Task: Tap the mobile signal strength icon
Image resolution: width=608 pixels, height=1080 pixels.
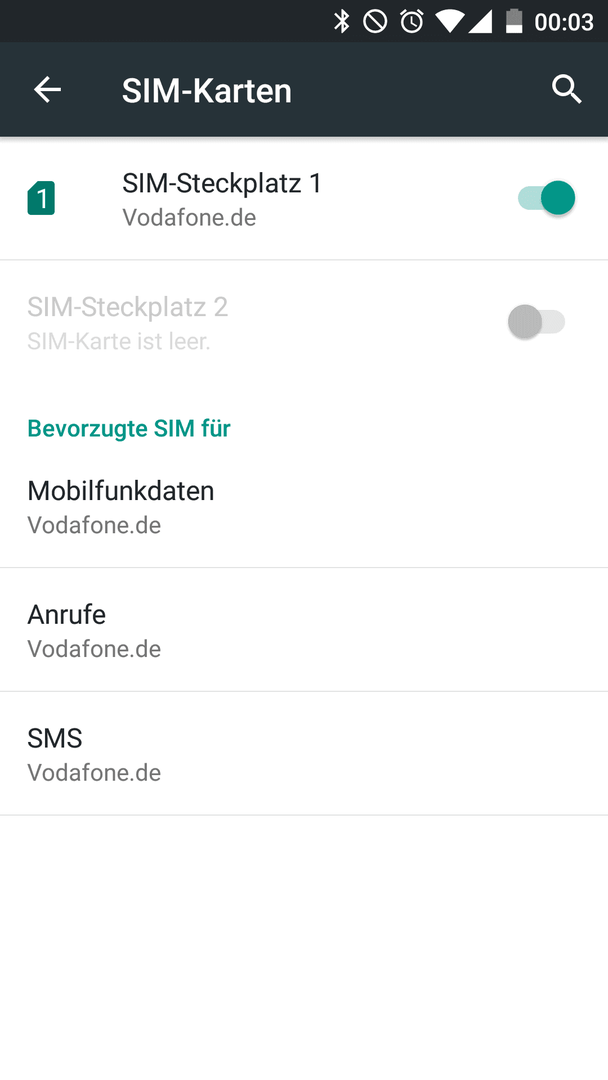Action: pyautogui.click(x=480, y=21)
